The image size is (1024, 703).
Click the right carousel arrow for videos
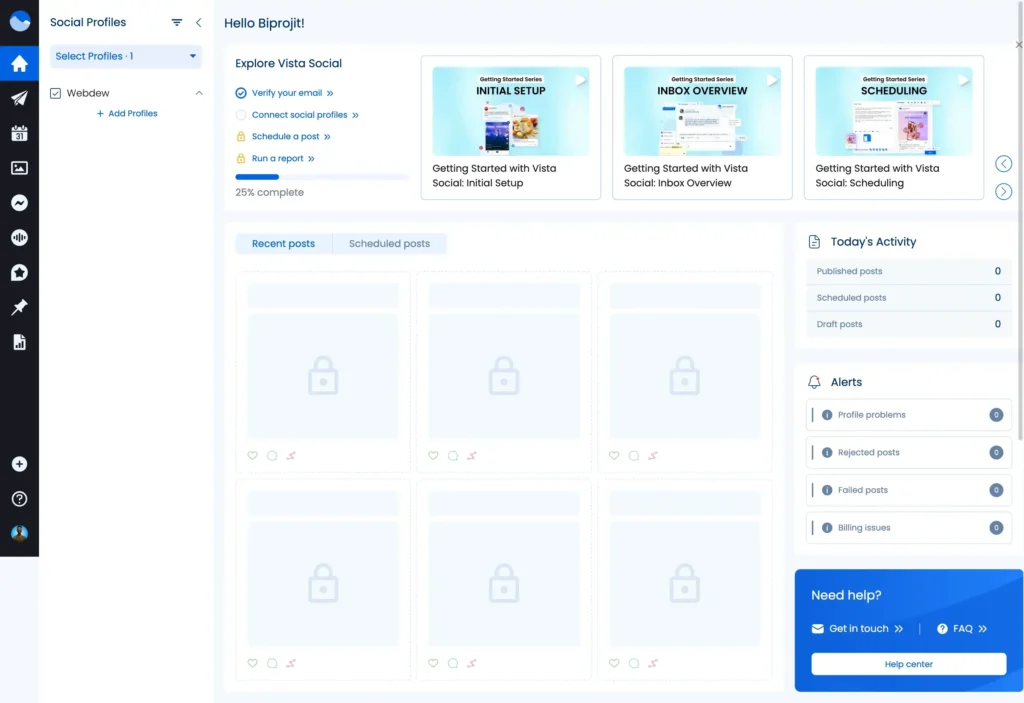pos(1004,190)
